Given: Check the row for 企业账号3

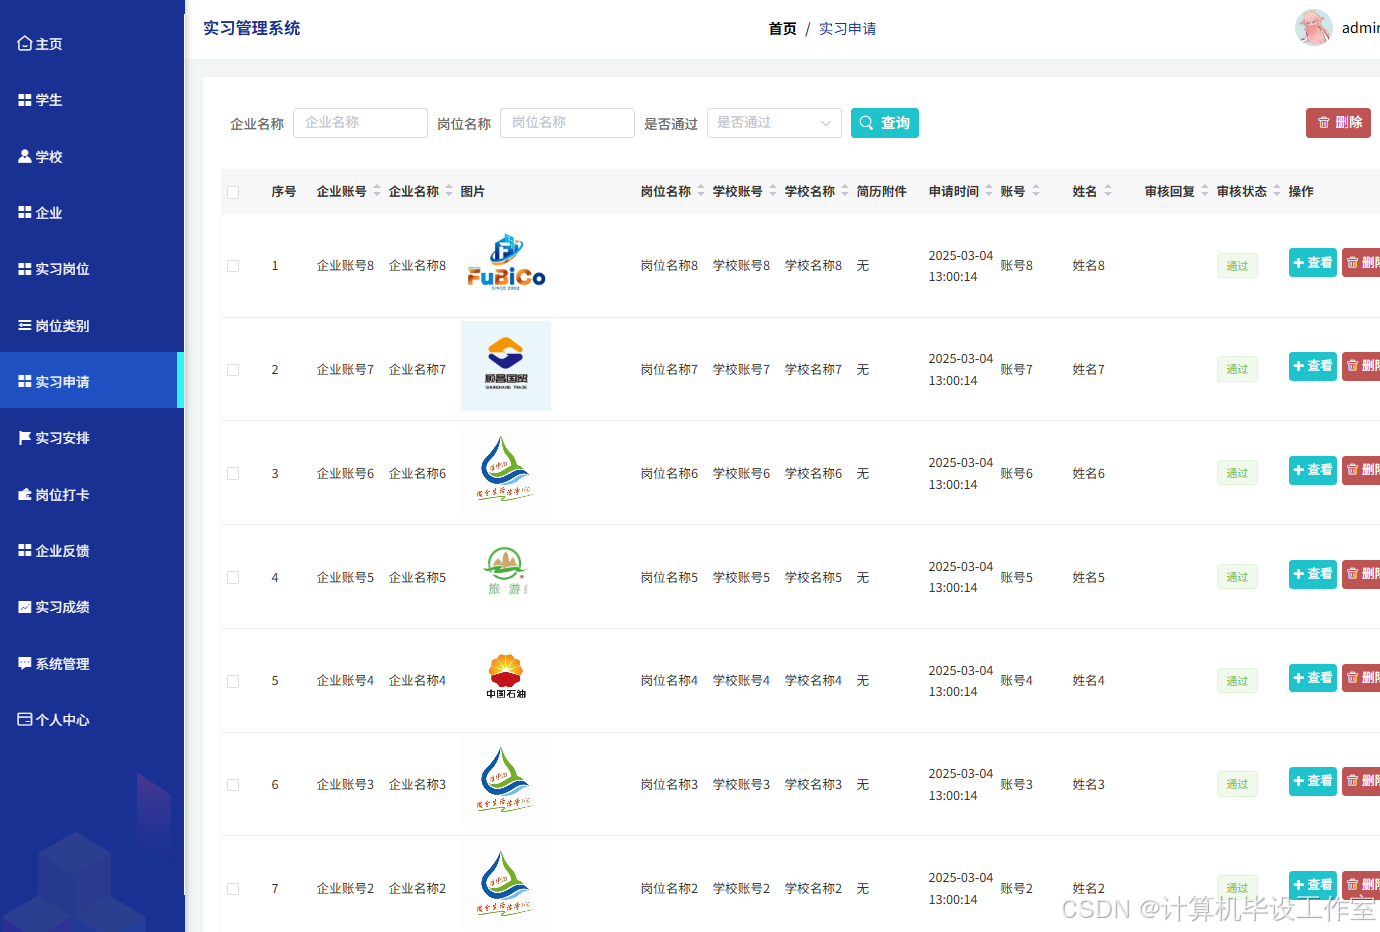Looking at the screenshot, I should click(233, 785).
